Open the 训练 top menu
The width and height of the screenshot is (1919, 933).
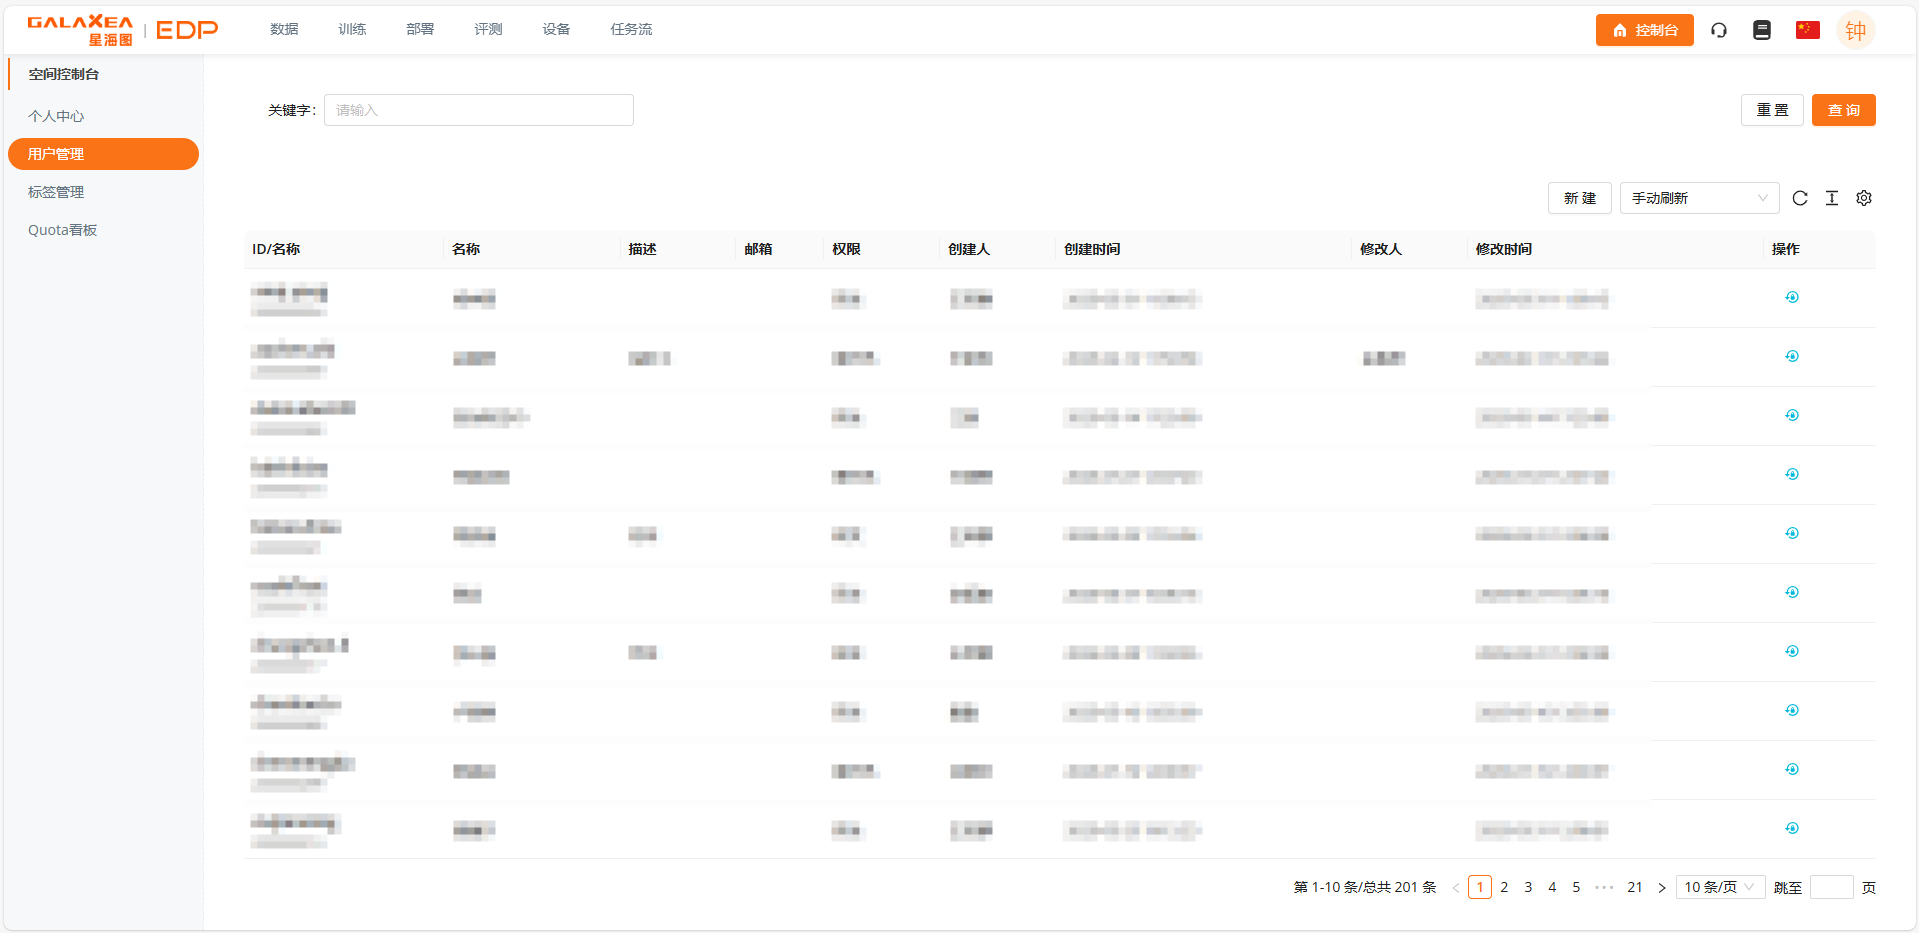[x=352, y=29]
